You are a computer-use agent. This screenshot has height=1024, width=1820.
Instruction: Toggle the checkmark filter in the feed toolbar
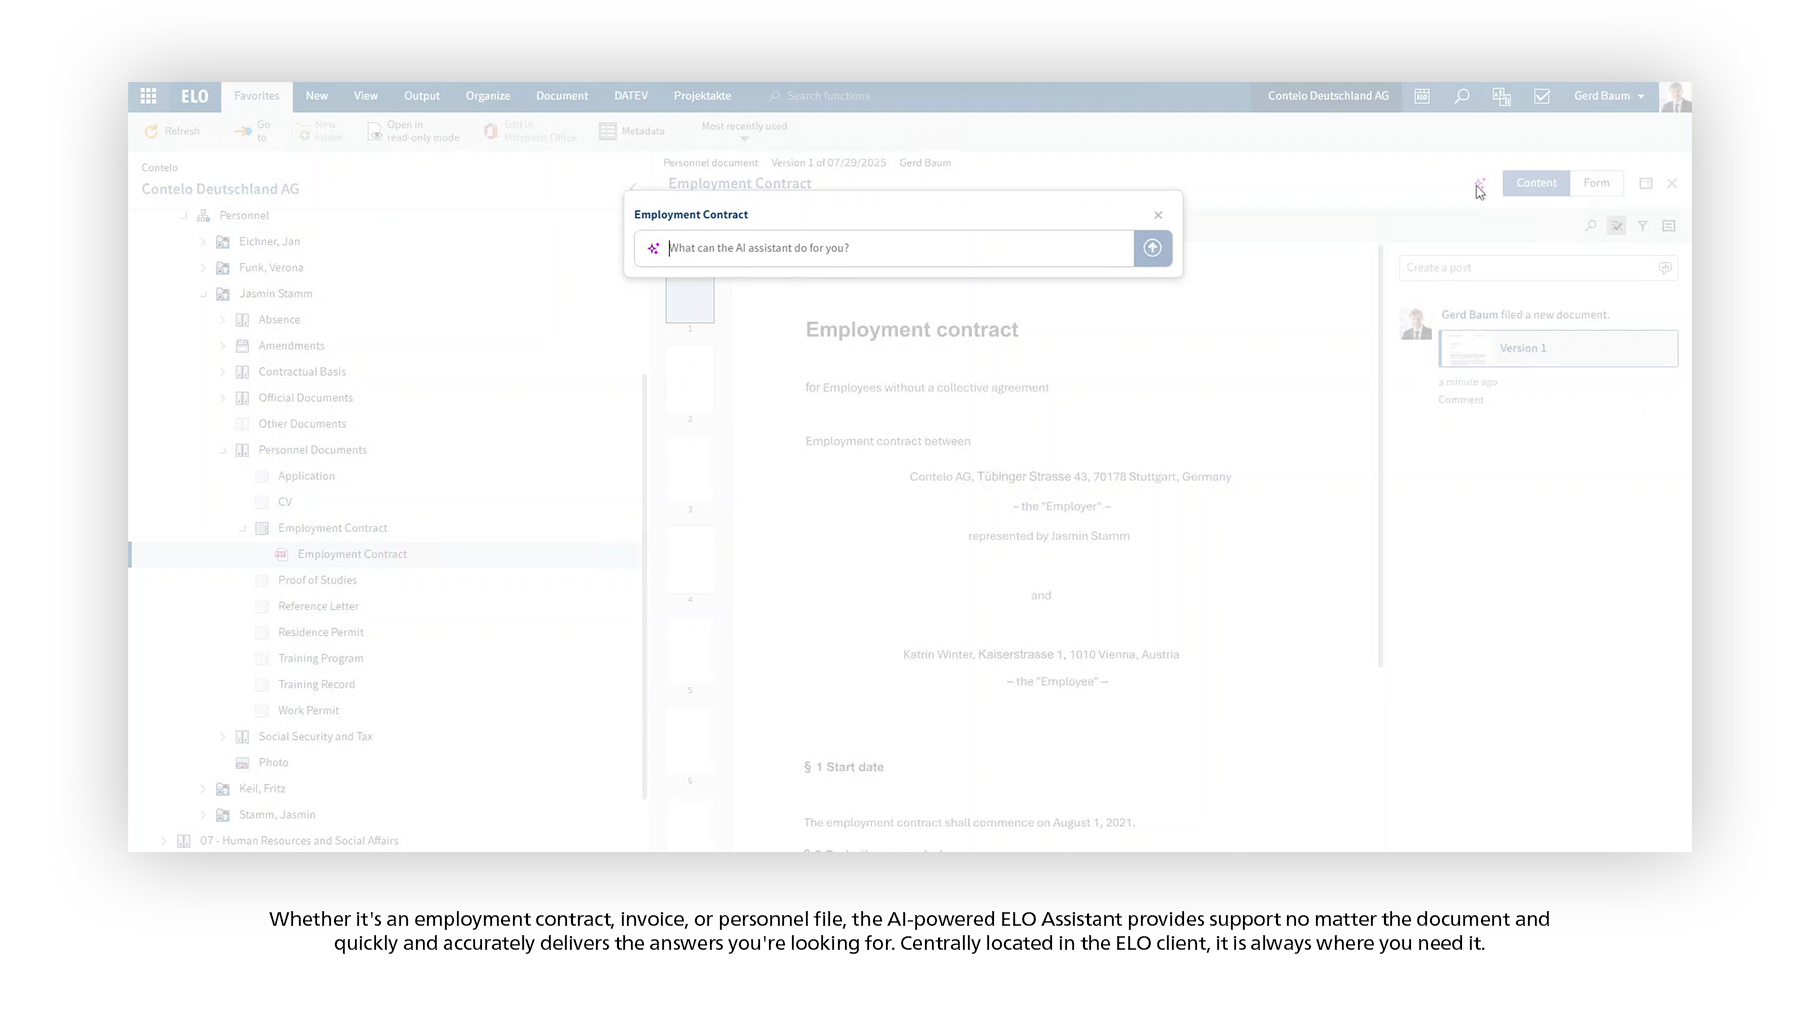pos(1616,225)
